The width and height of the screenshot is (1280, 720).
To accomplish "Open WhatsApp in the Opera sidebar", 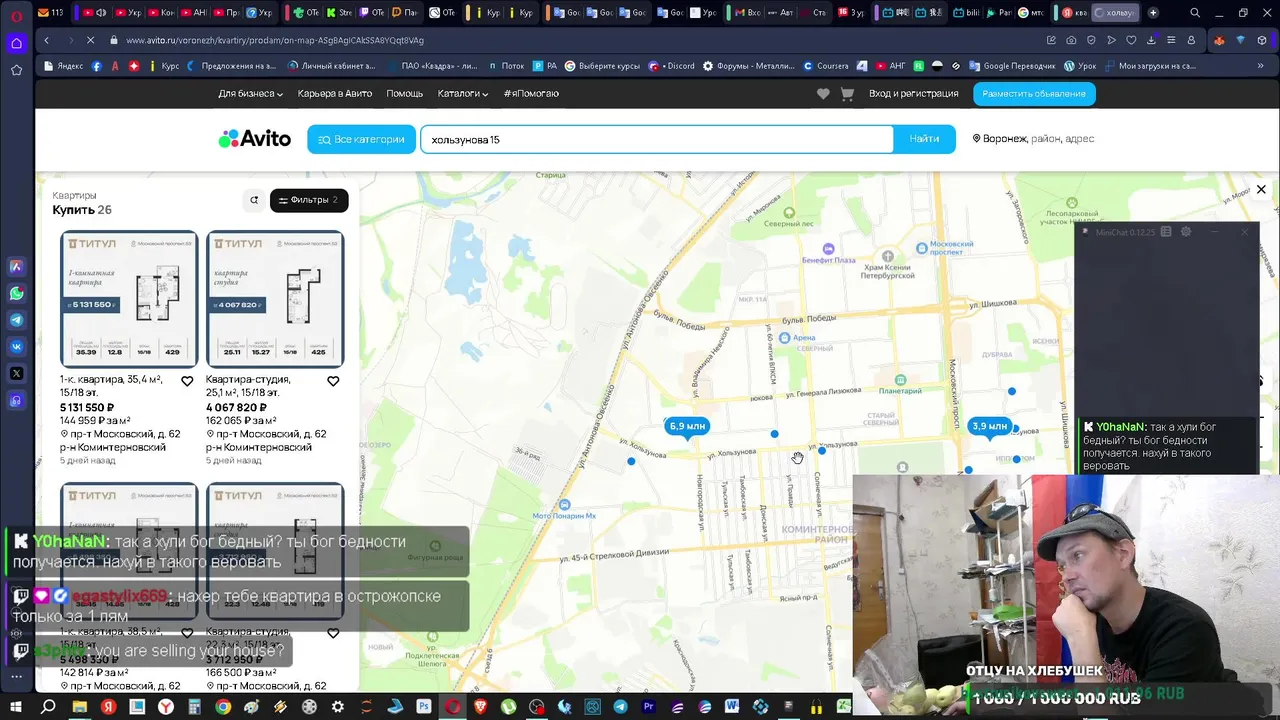I will point(16,294).
